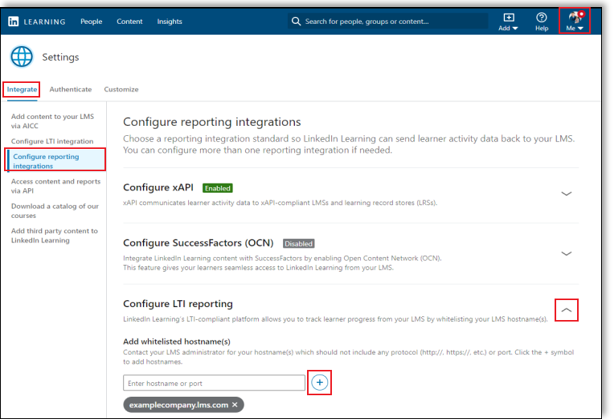Viewport: 613px width, 420px height.
Task: Switch to the Customize tab
Action: click(x=121, y=90)
